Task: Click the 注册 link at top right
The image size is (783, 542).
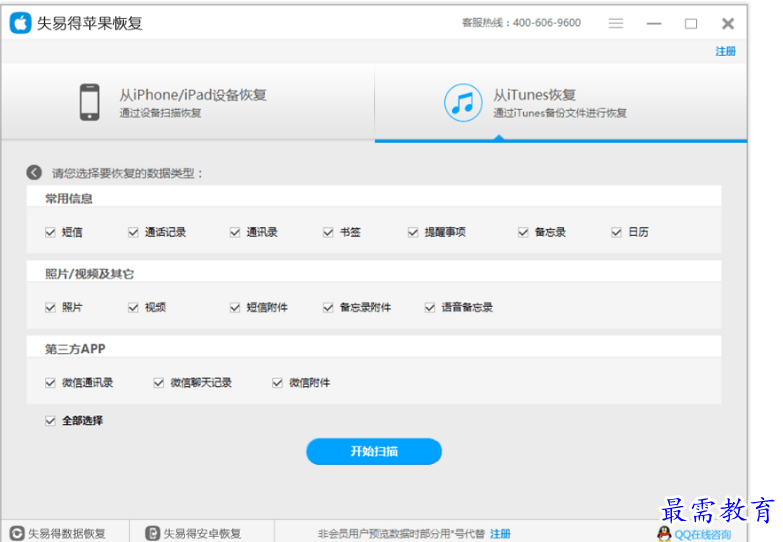Action: coord(725,51)
